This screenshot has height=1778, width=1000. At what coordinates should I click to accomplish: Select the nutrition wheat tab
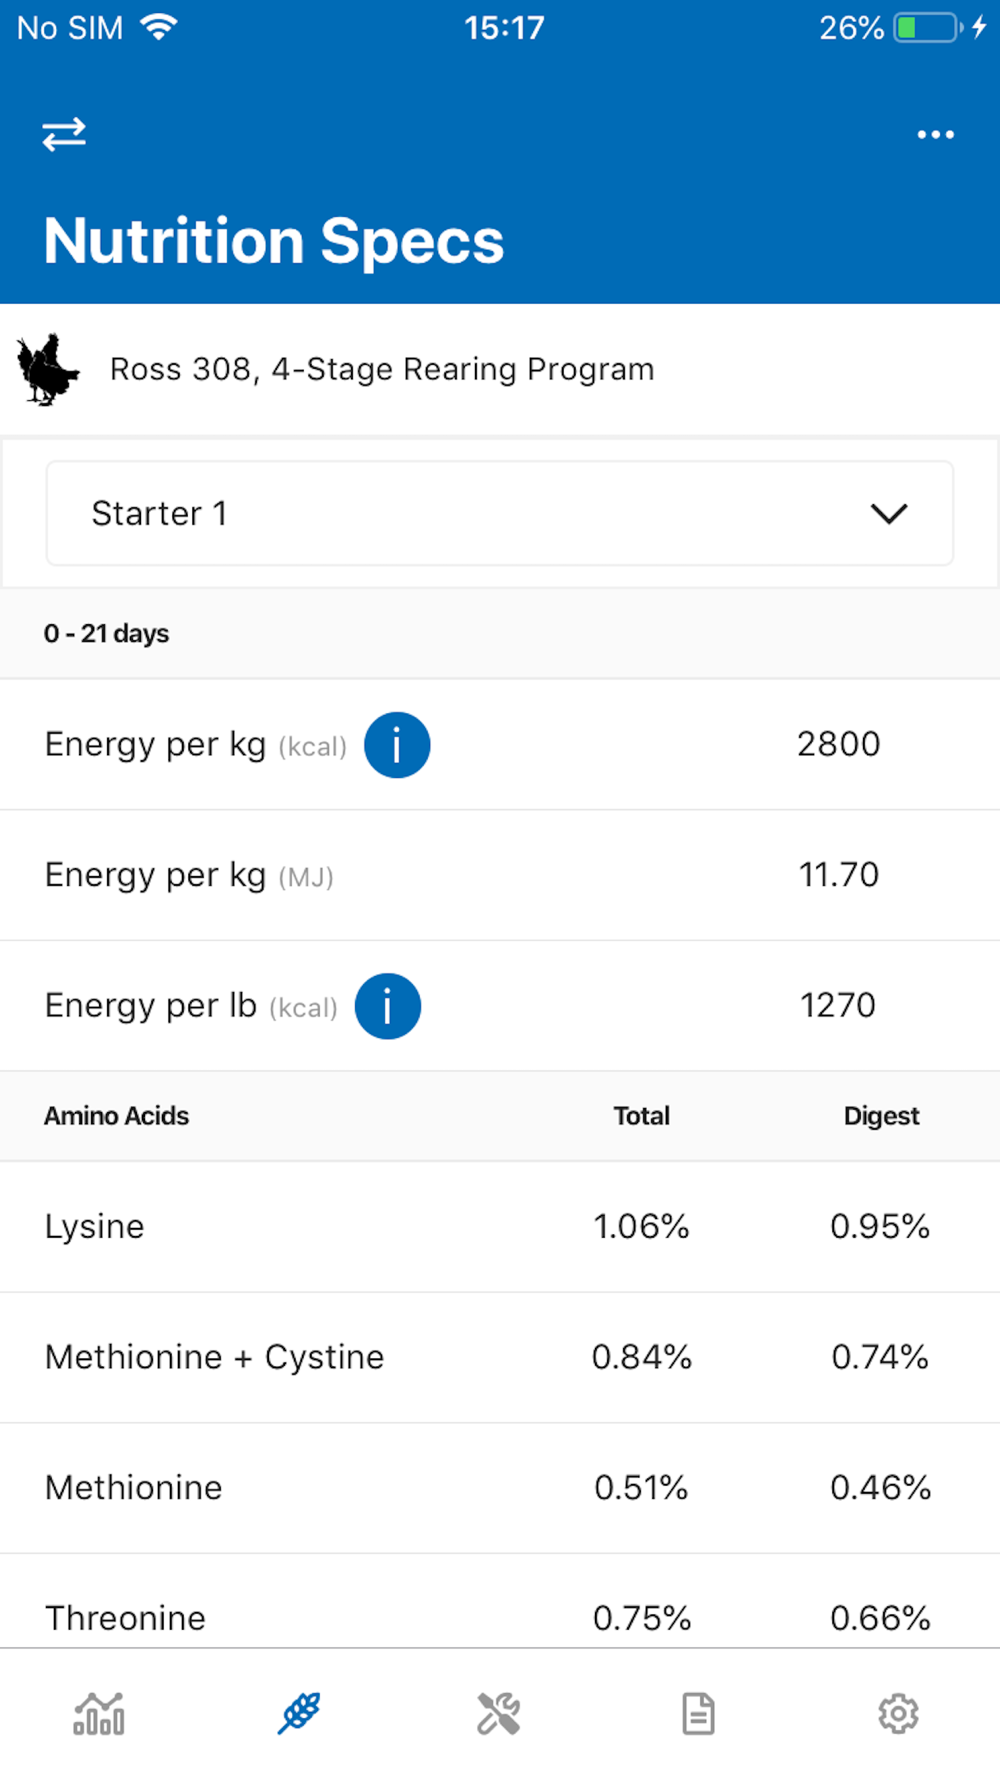click(299, 1713)
